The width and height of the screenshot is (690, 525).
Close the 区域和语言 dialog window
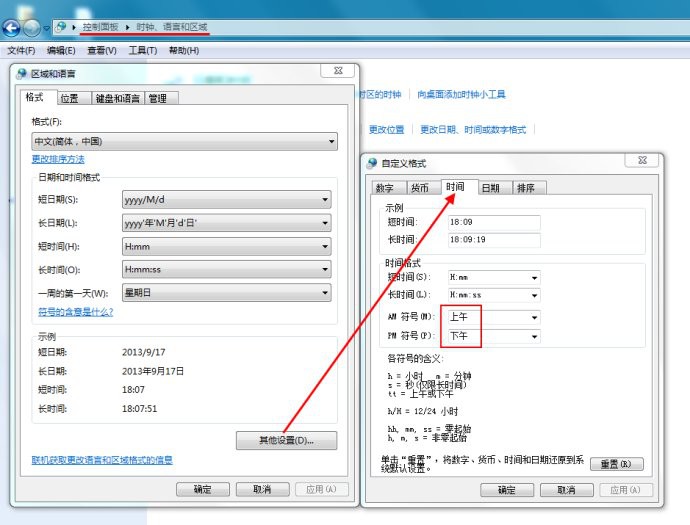pos(340,72)
